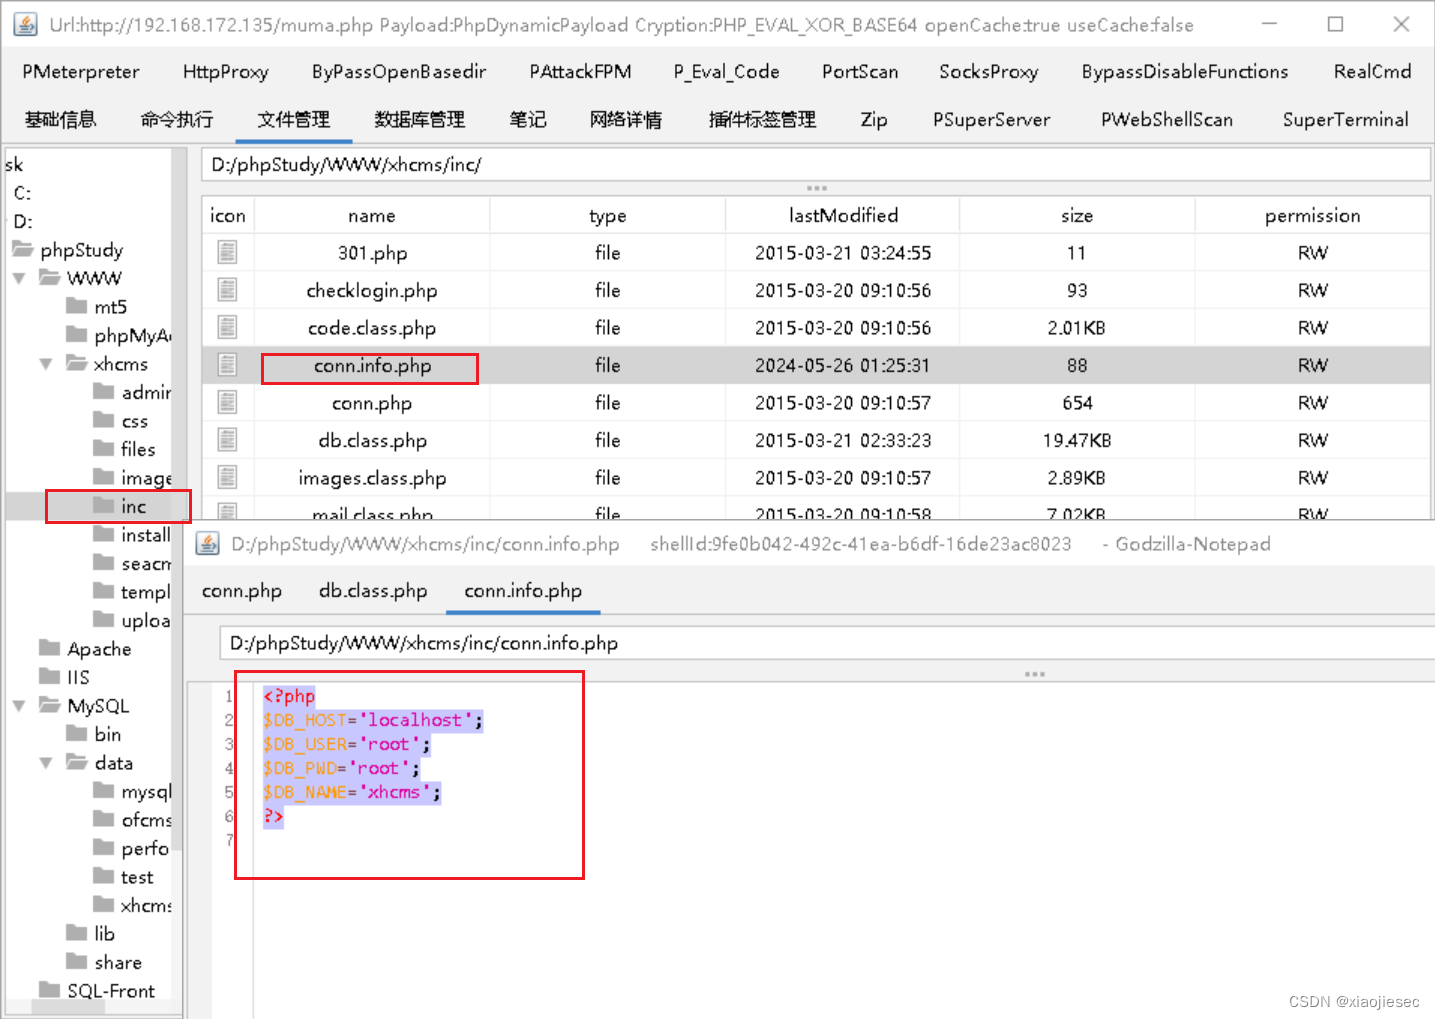The height and width of the screenshot is (1019, 1435).
Task: Click the file icon beside images.class.php
Action: coord(227,478)
